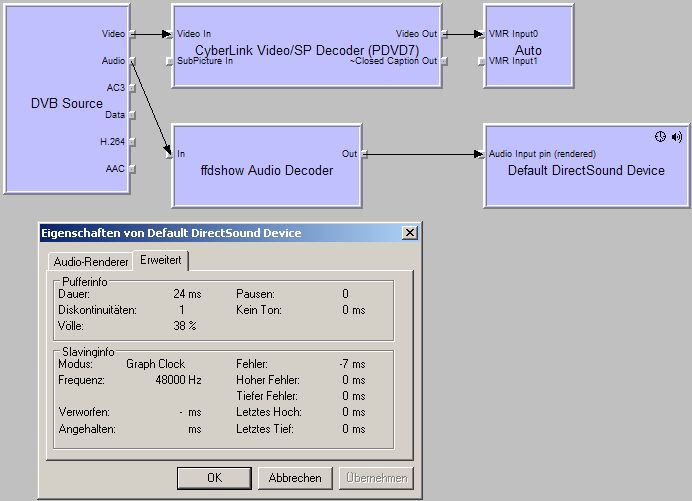Screen dimensions: 692x501
Task: Click the Video Out pin on CyberLink decoder
Action: [444, 34]
